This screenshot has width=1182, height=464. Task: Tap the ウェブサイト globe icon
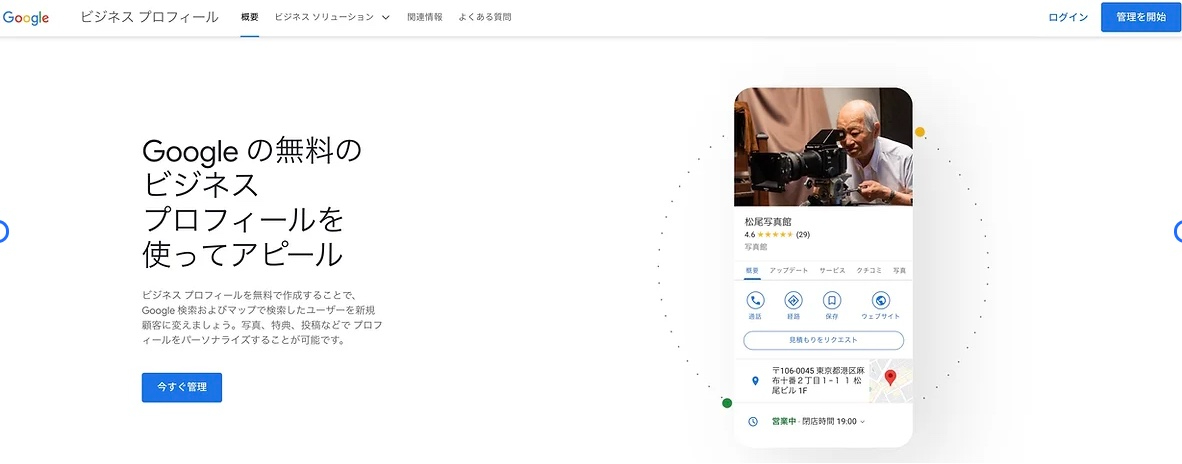880,301
